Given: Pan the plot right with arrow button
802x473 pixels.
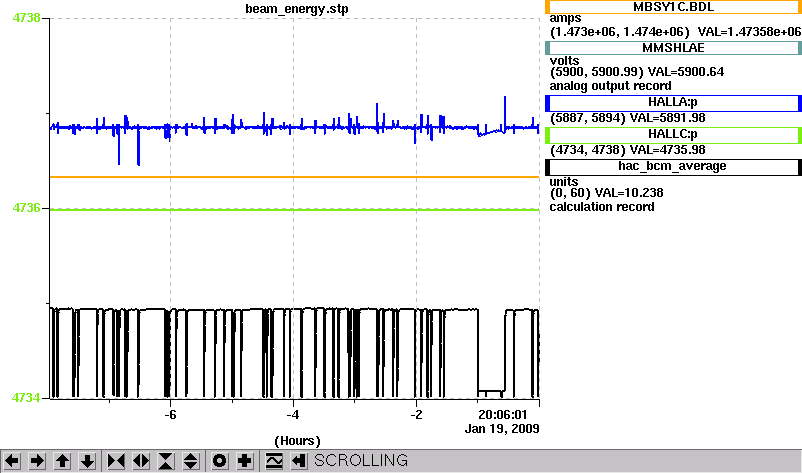Looking at the screenshot, I should tap(37, 461).
